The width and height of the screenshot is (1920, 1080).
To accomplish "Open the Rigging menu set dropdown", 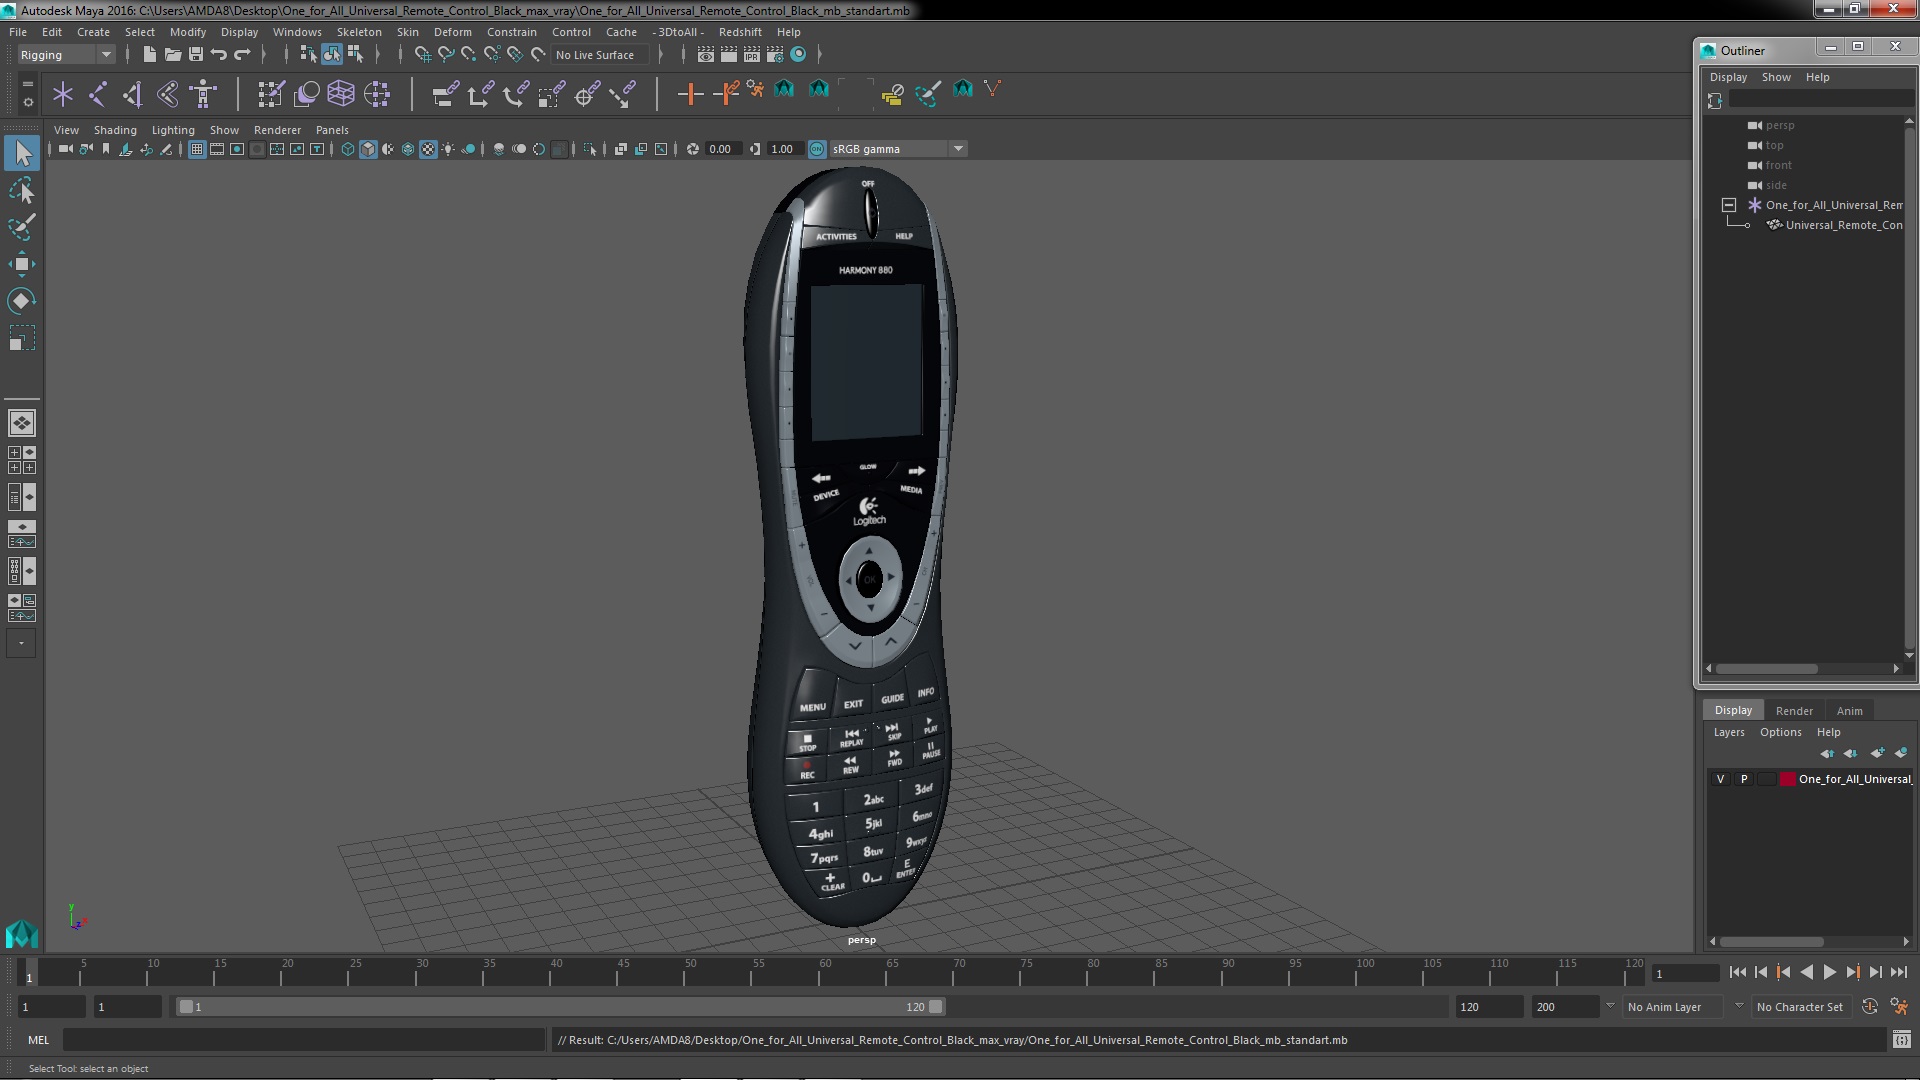I will pos(66,55).
